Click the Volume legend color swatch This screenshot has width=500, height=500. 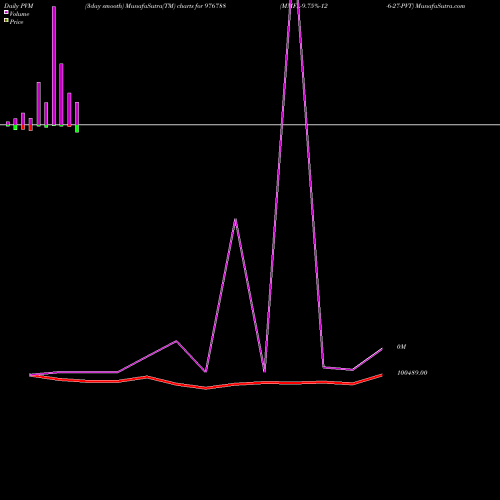(6, 12)
